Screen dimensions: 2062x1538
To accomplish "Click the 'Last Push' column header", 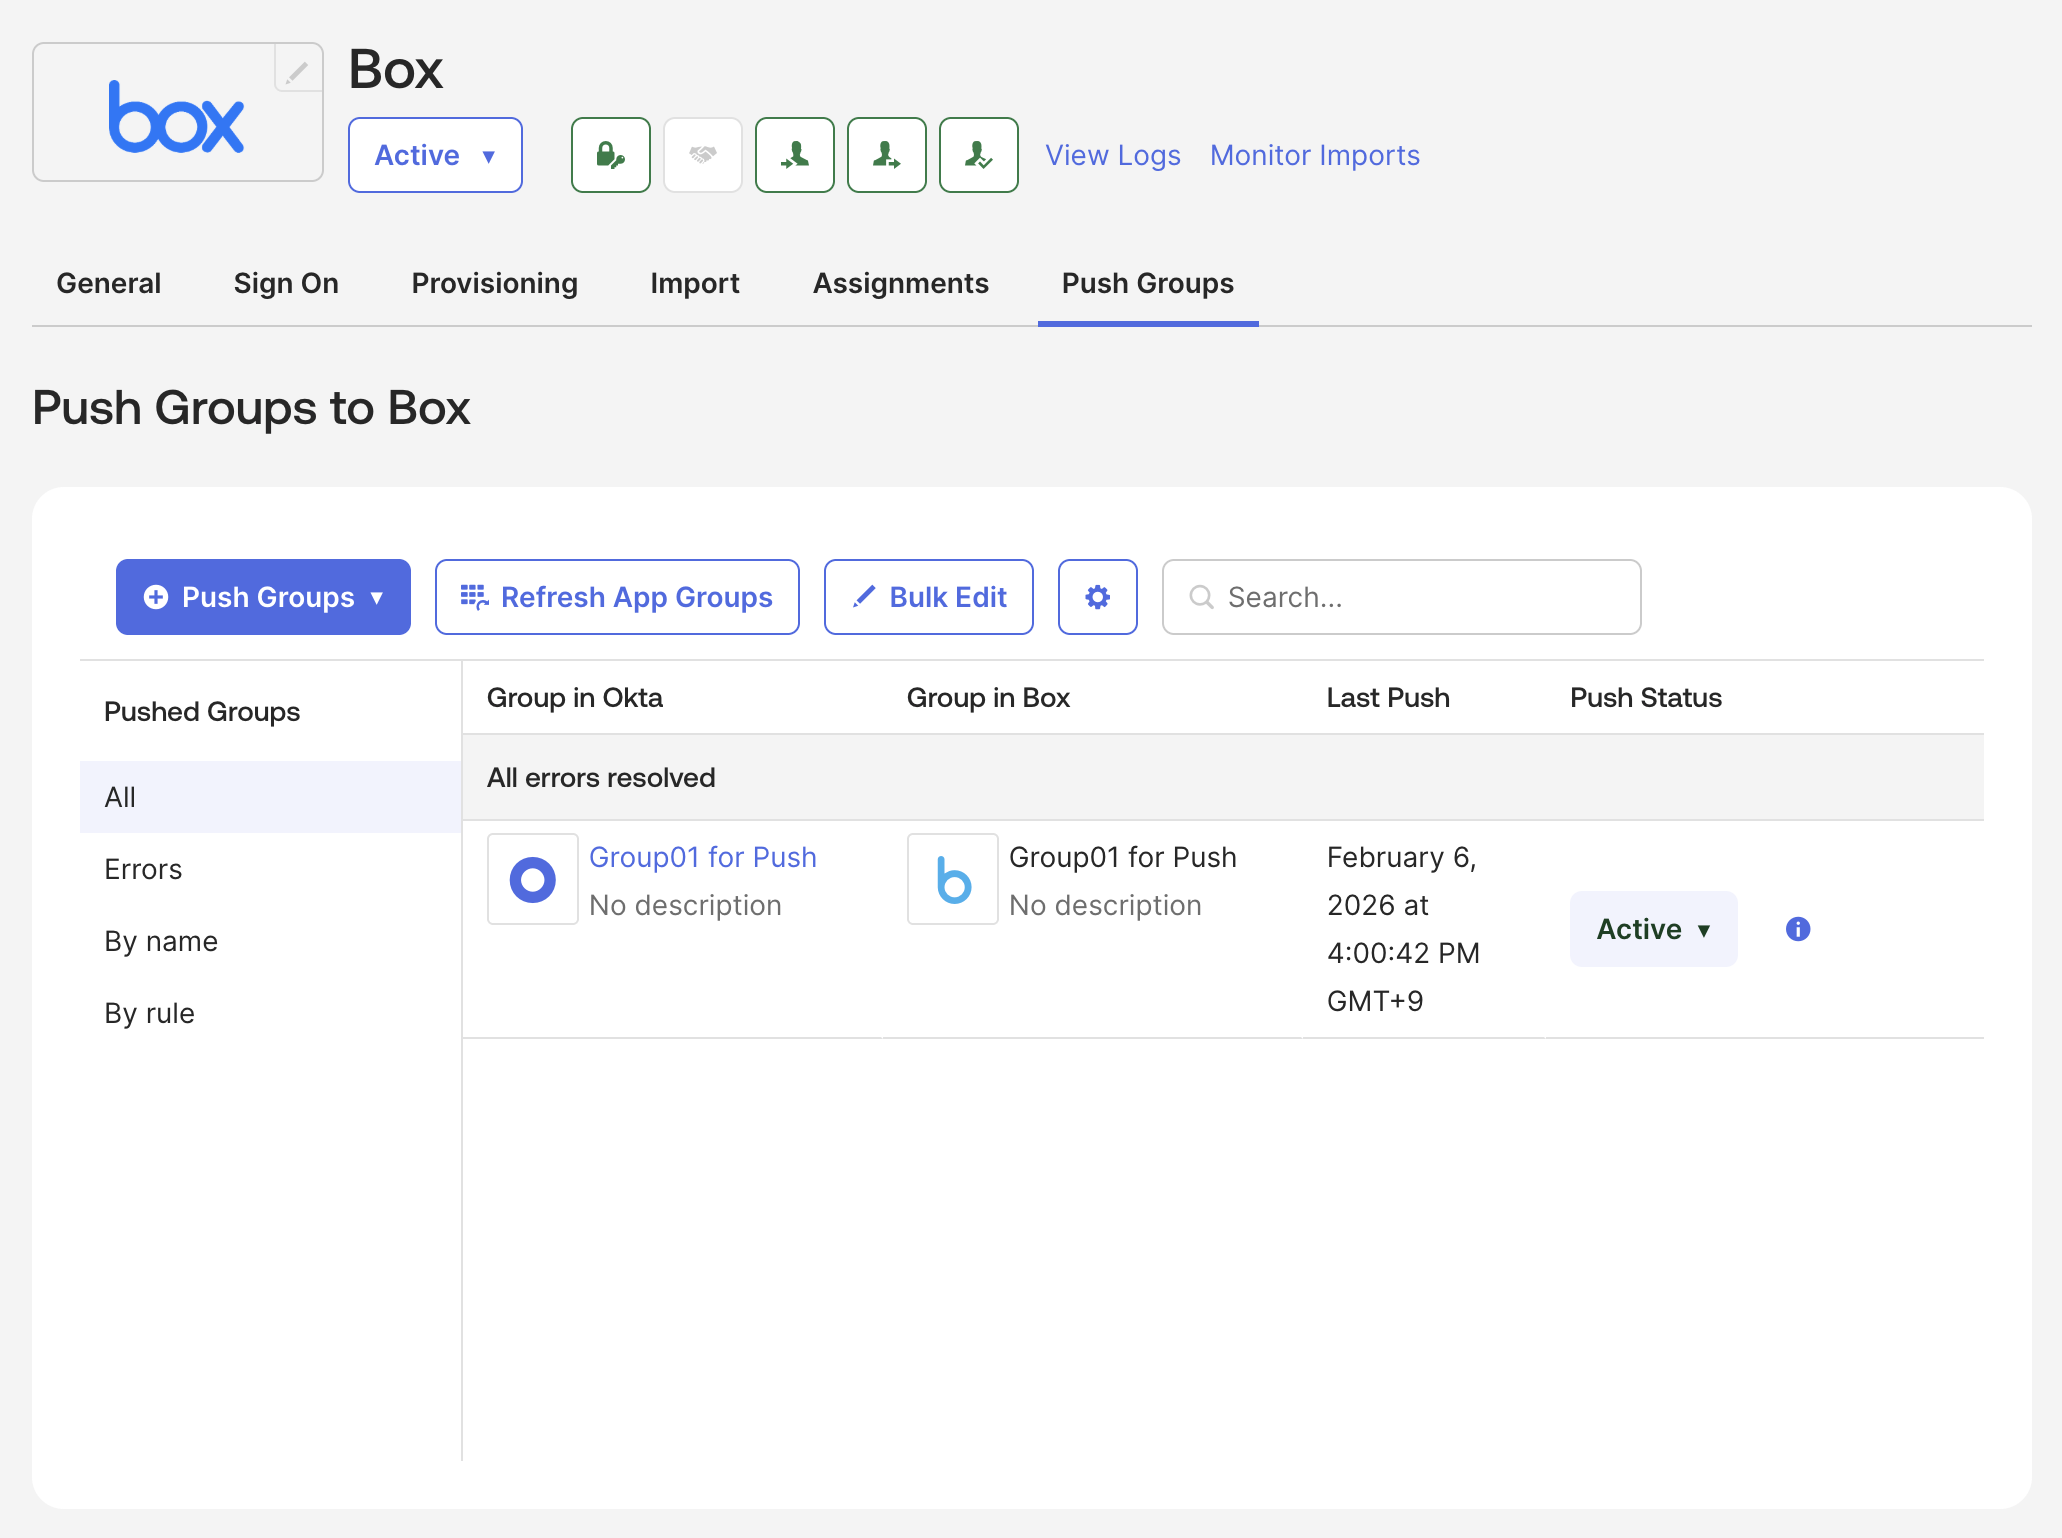I will coord(1388,698).
